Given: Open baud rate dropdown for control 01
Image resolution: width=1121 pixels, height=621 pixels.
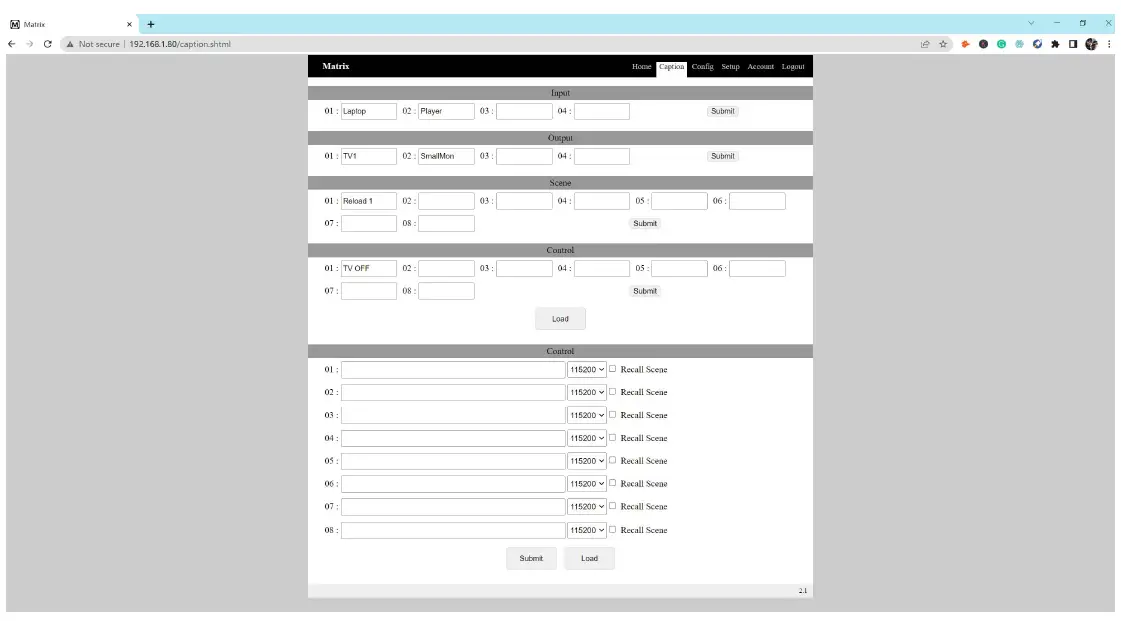Looking at the screenshot, I should (x=587, y=369).
